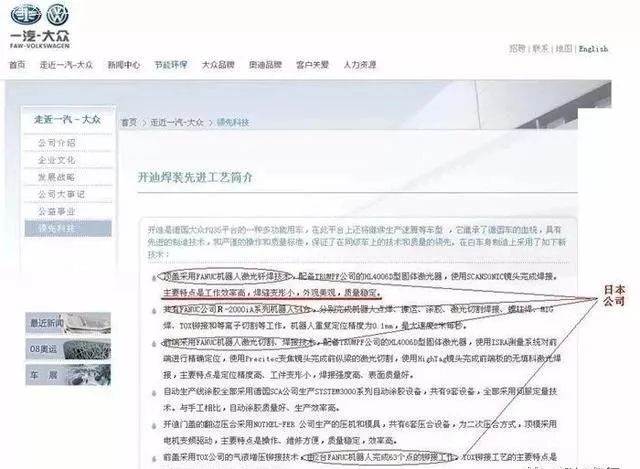
Task: Click the 开迪焊装先进工艺简介 article title
Action: click(196, 177)
